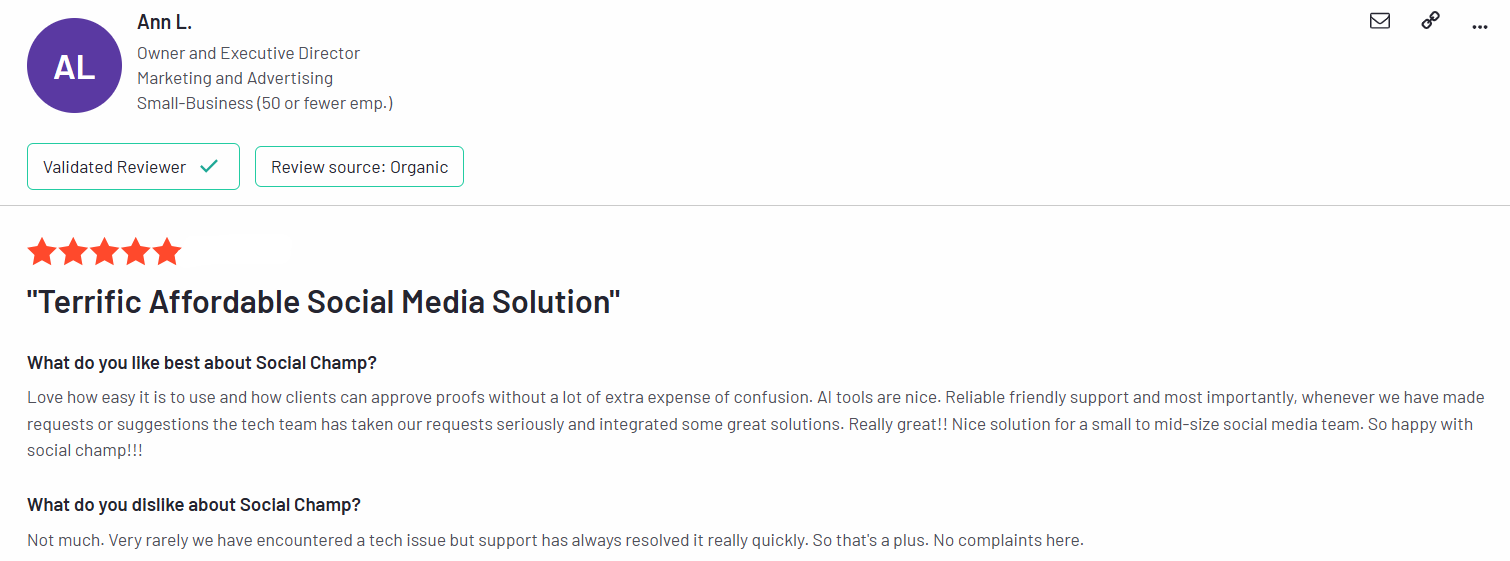Click the Small-Business company size text
Image resolution: width=1510 pixels, height=561 pixels.
click(265, 103)
